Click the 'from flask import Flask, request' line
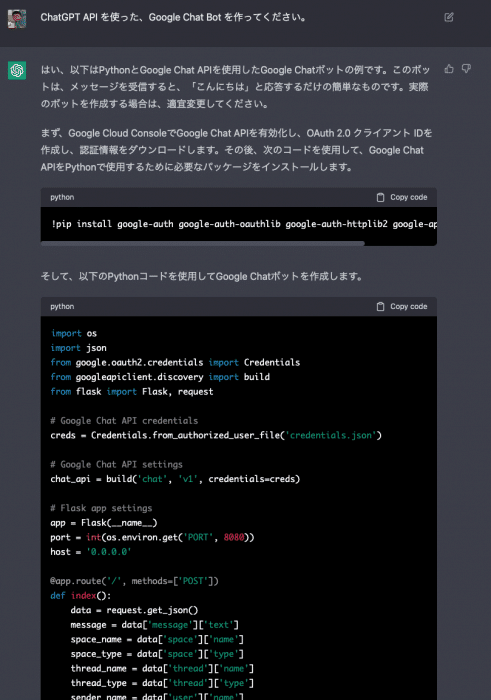 click(132, 392)
